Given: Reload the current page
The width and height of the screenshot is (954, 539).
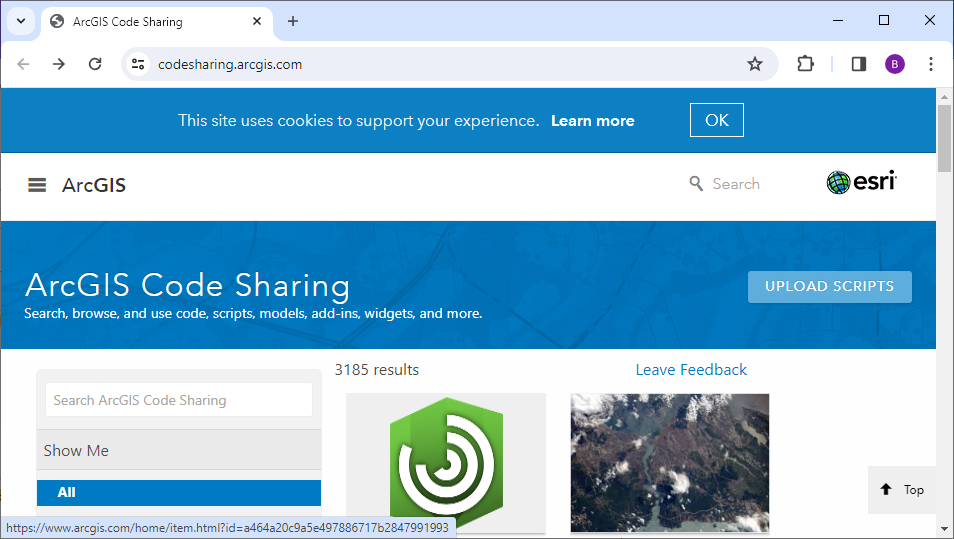Looking at the screenshot, I should 95,64.
